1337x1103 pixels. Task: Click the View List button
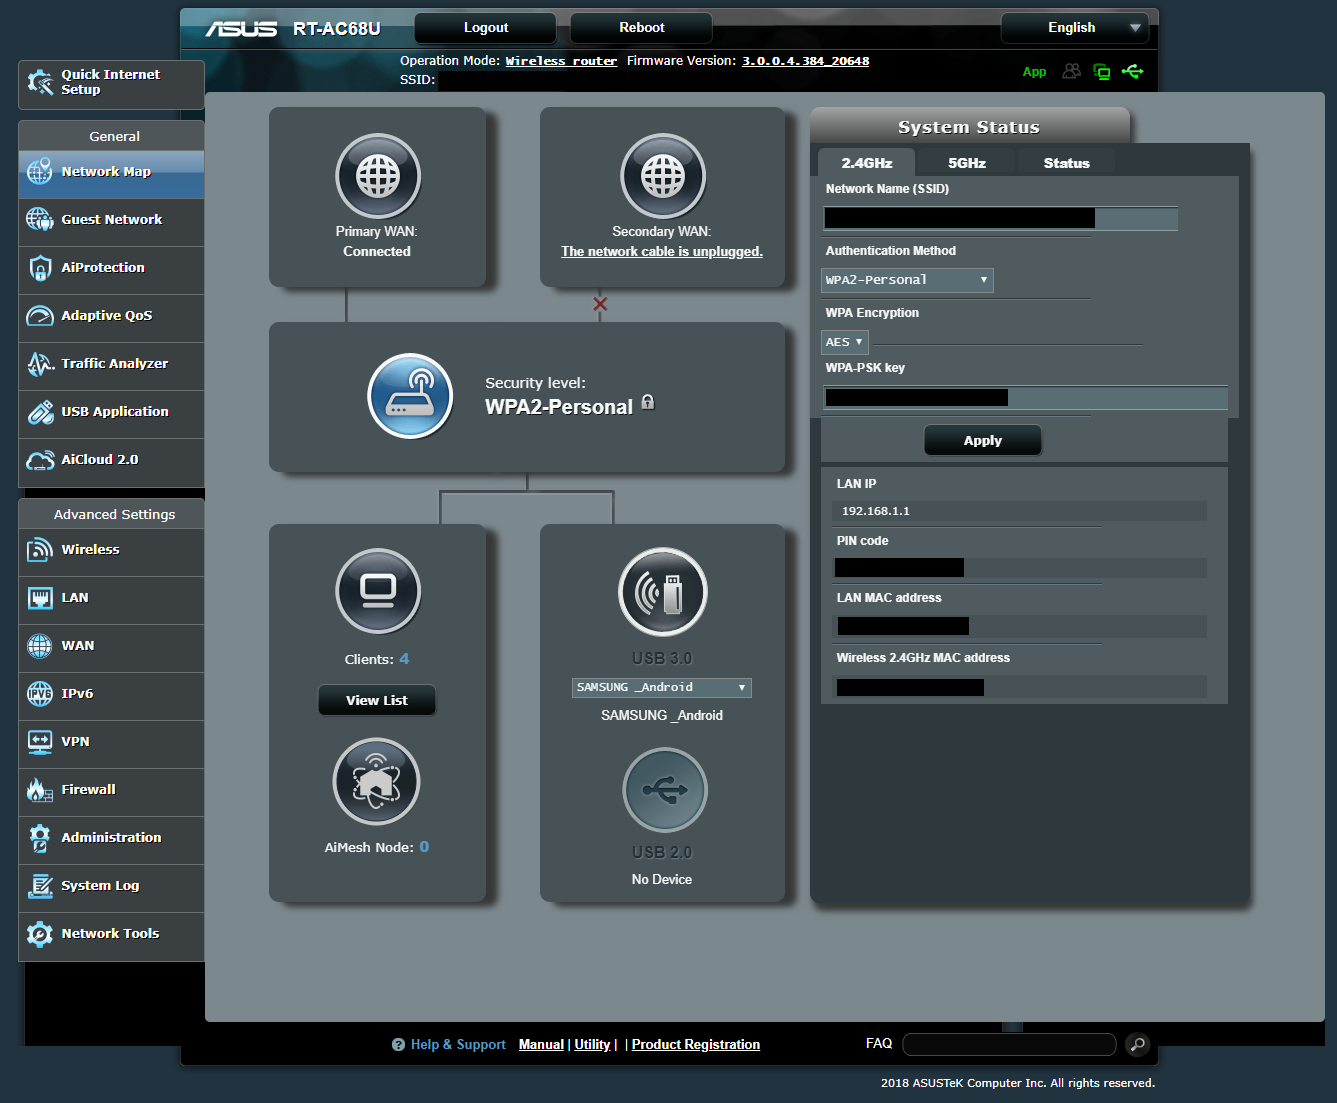coord(377,701)
